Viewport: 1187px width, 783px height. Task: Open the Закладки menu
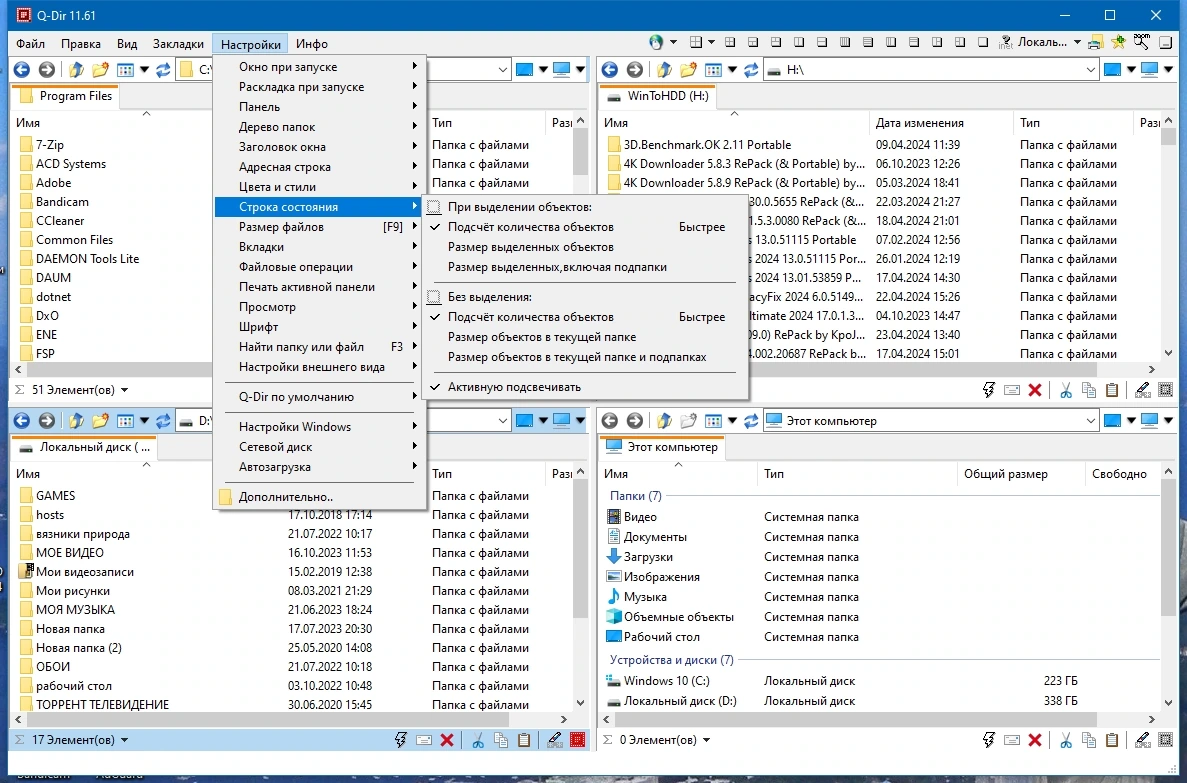pos(178,43)
